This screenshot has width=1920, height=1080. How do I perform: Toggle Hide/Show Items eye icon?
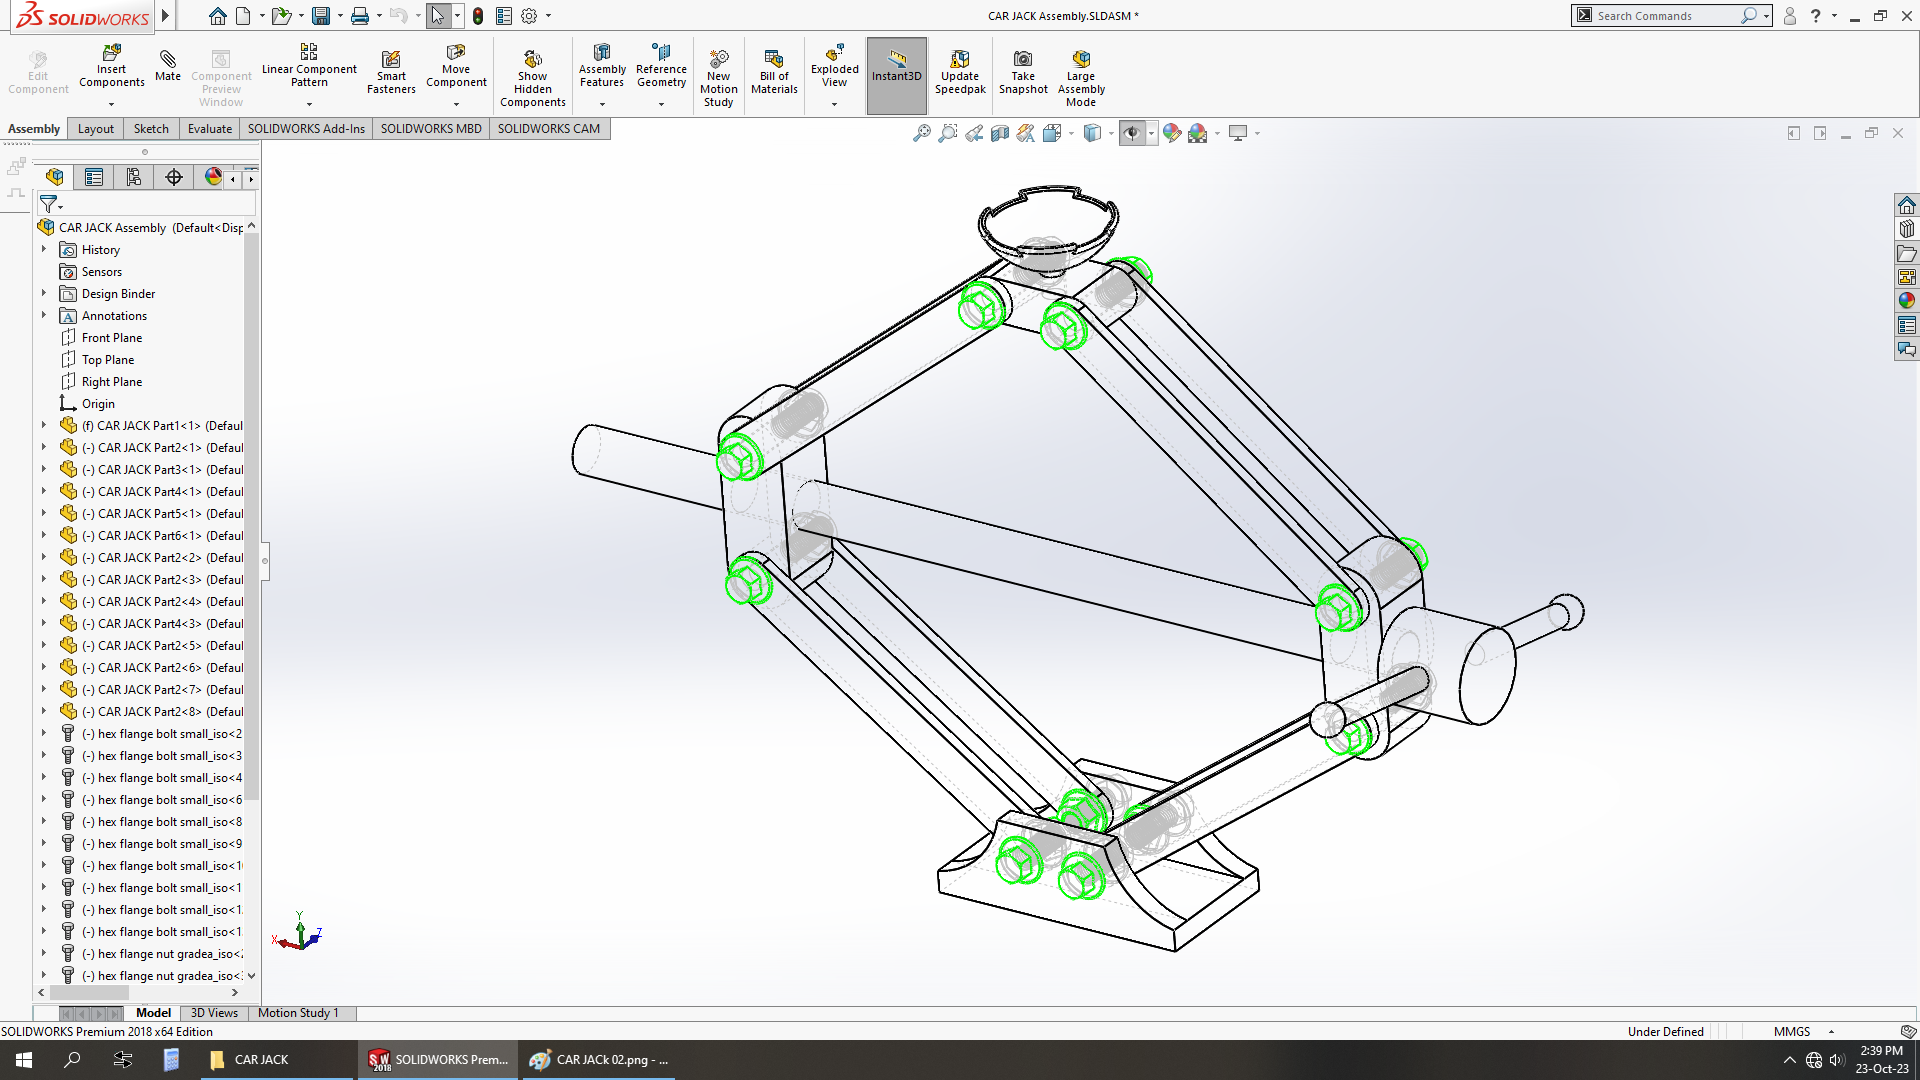point(1131,133)
